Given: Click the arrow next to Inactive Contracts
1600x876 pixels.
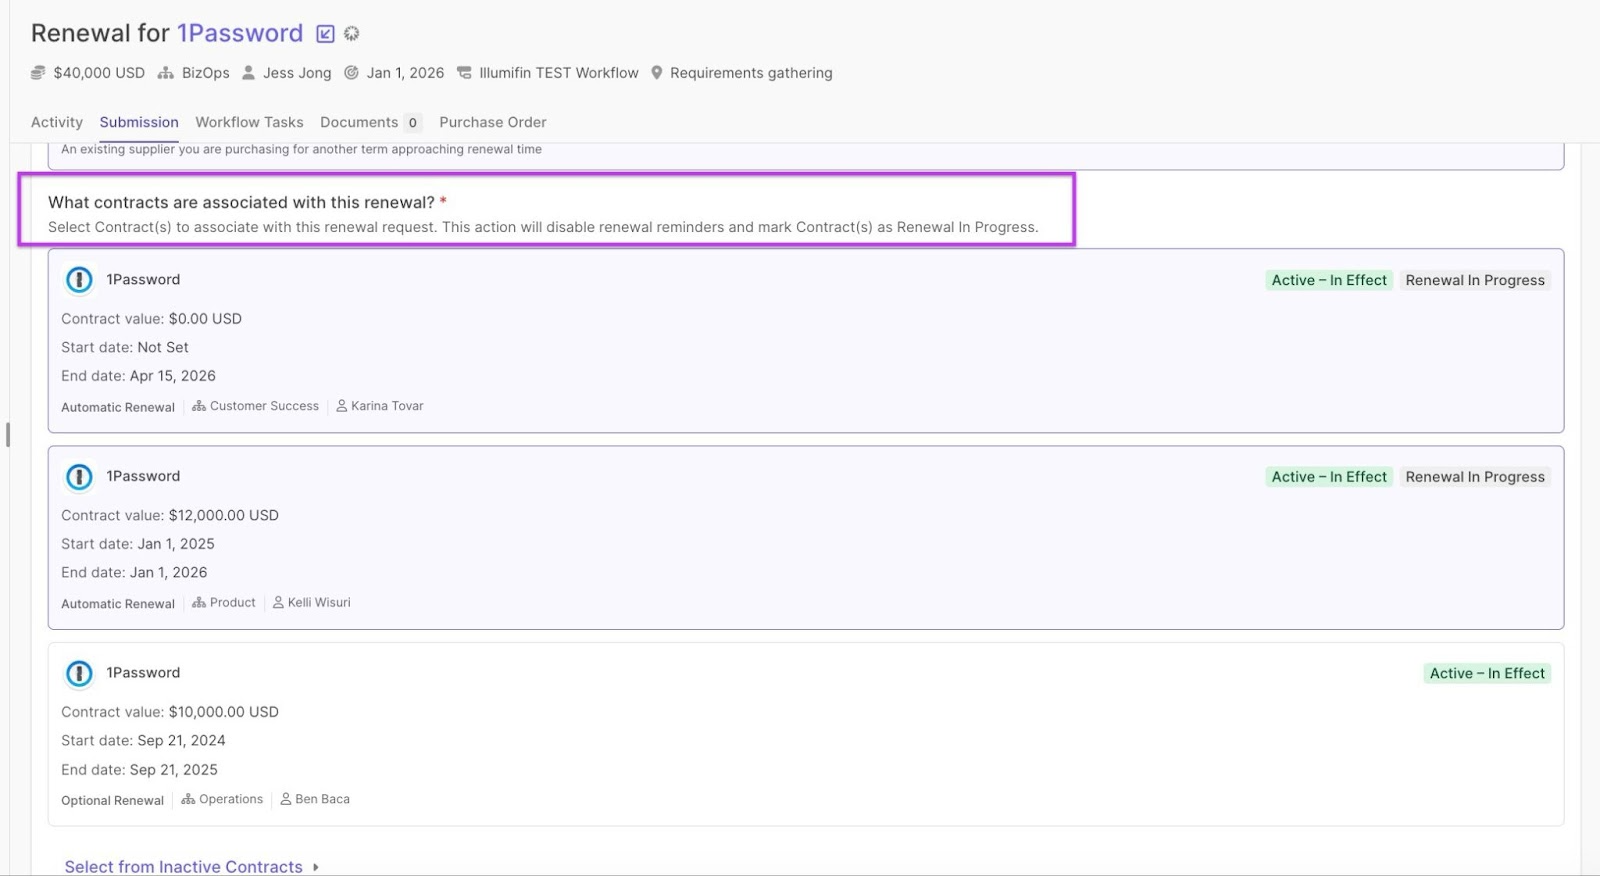Looking at the screenshot, I should 316,867.
